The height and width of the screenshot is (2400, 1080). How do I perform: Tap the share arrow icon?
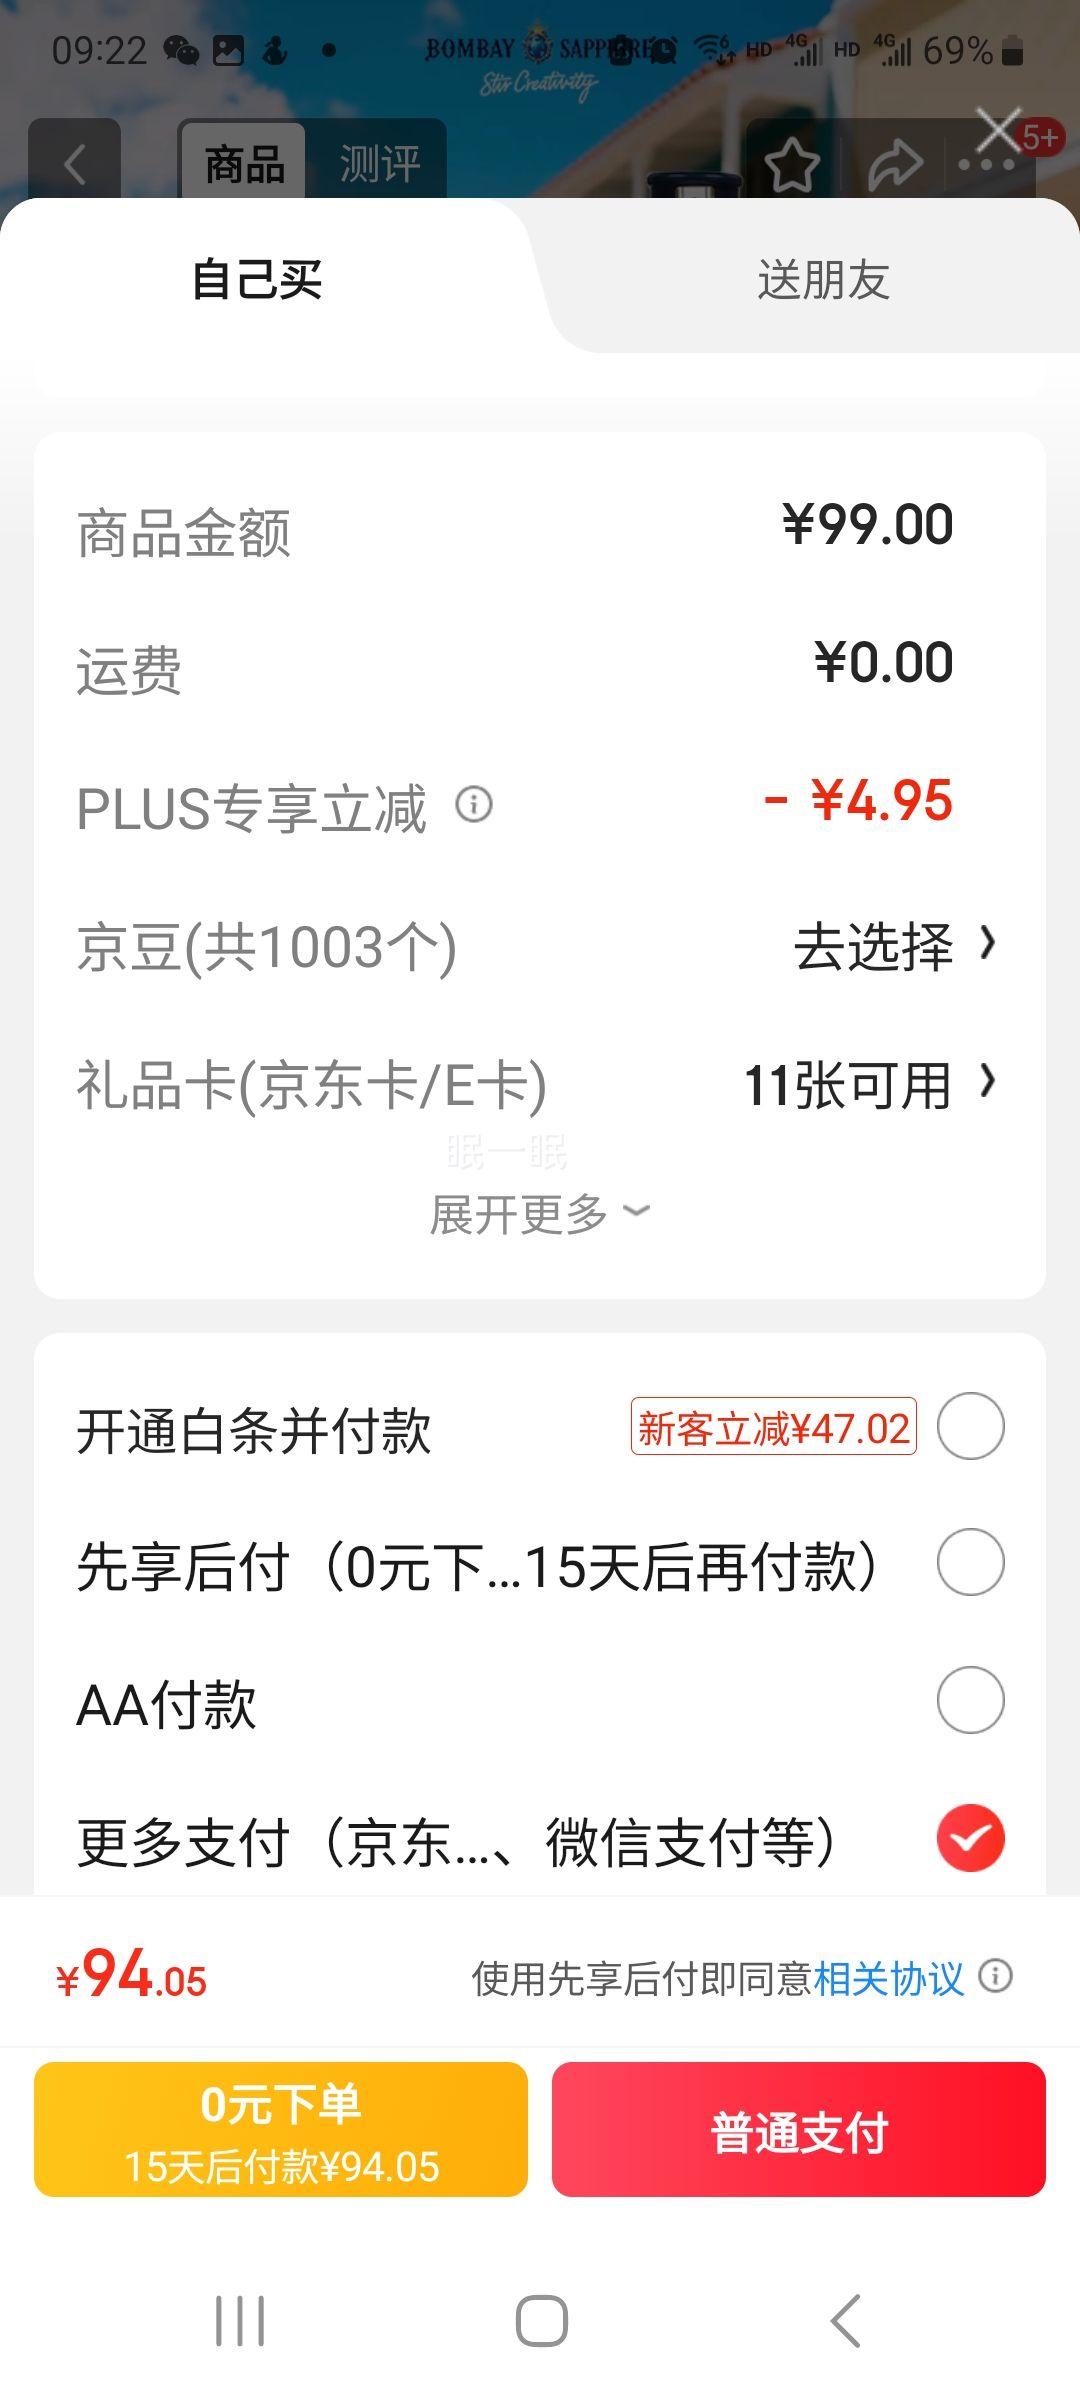[x=895, y=165]
